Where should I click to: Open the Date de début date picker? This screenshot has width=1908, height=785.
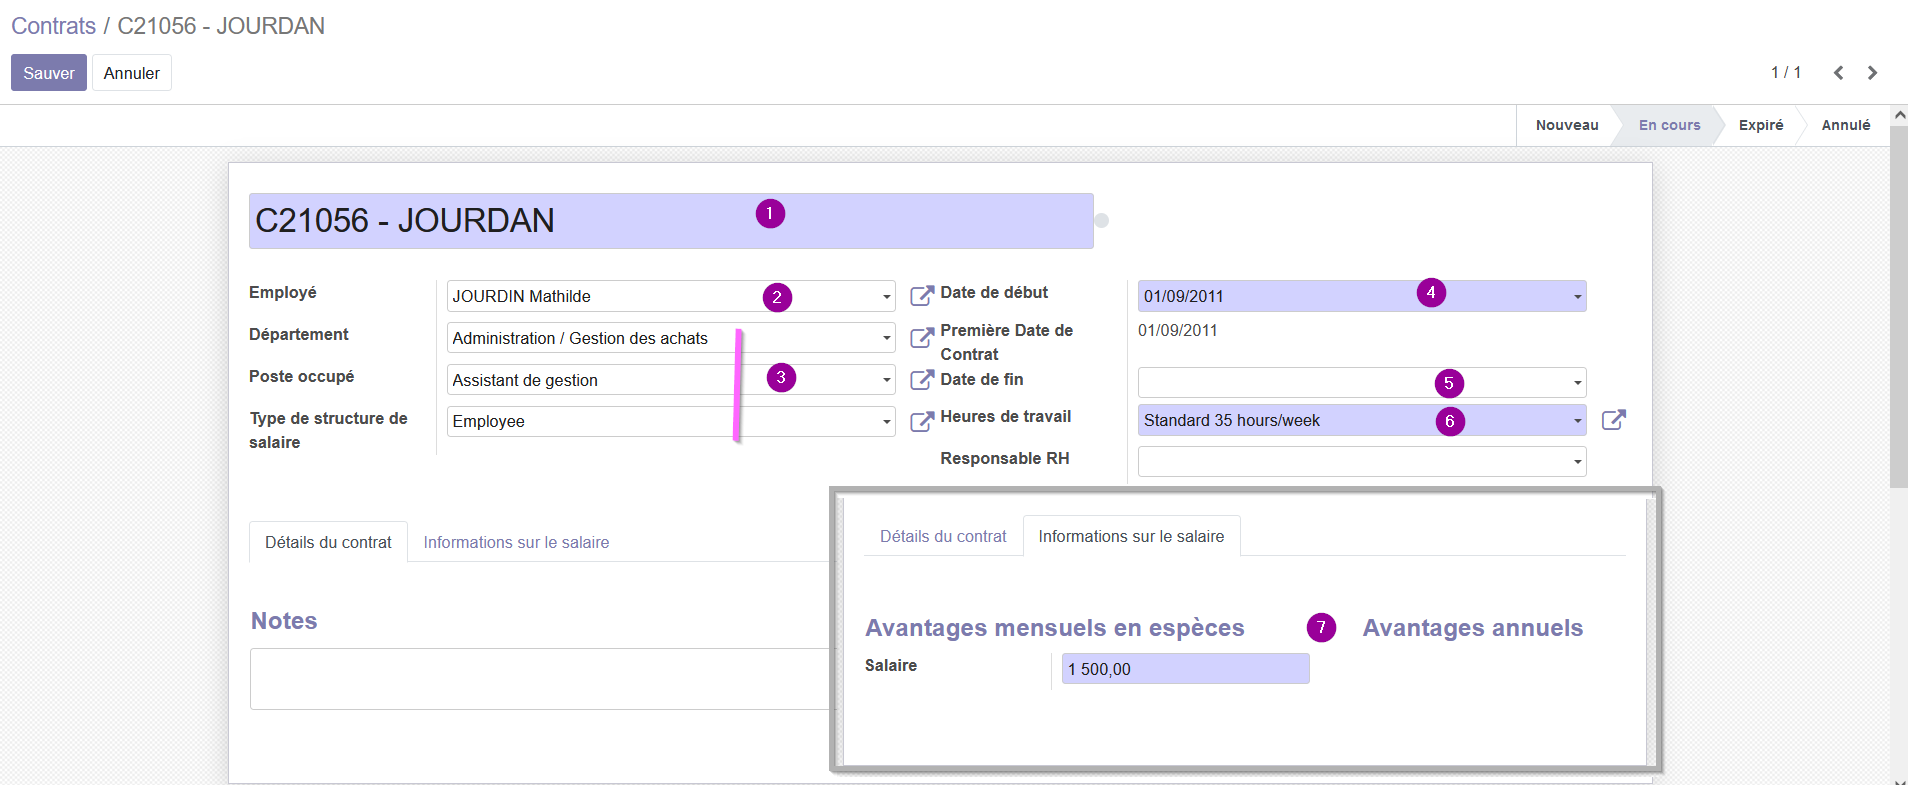click(1577, 297)
